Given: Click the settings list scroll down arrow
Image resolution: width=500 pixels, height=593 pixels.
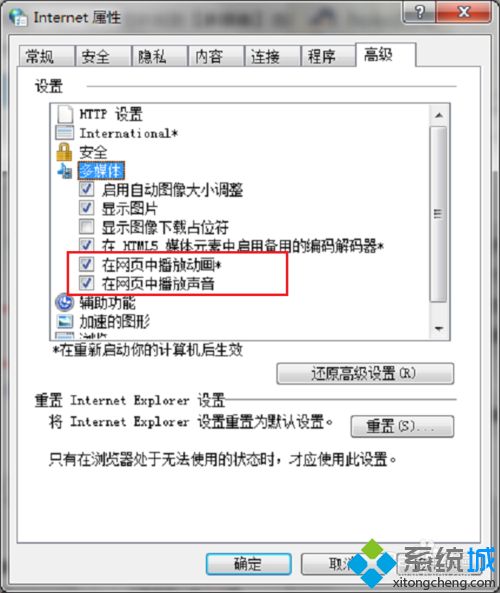Looking at the screenshot, I should (439, 328).
